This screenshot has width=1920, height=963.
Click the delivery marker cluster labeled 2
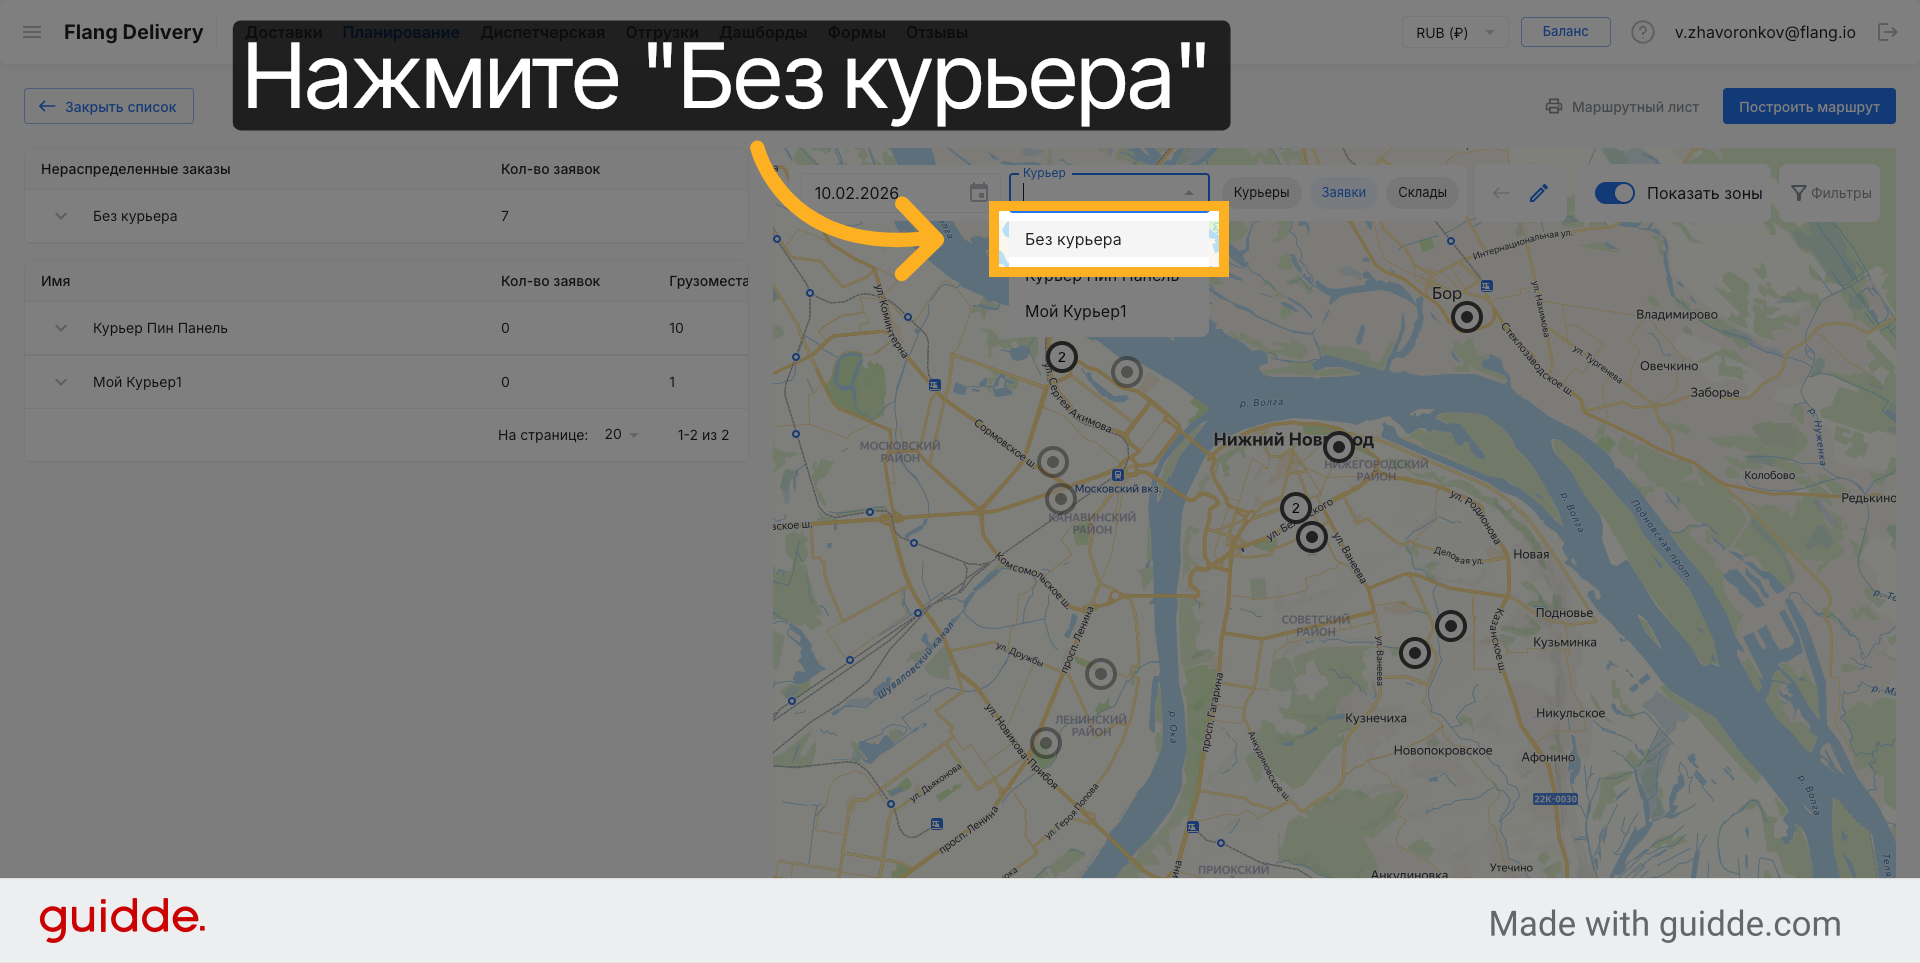1061,356
